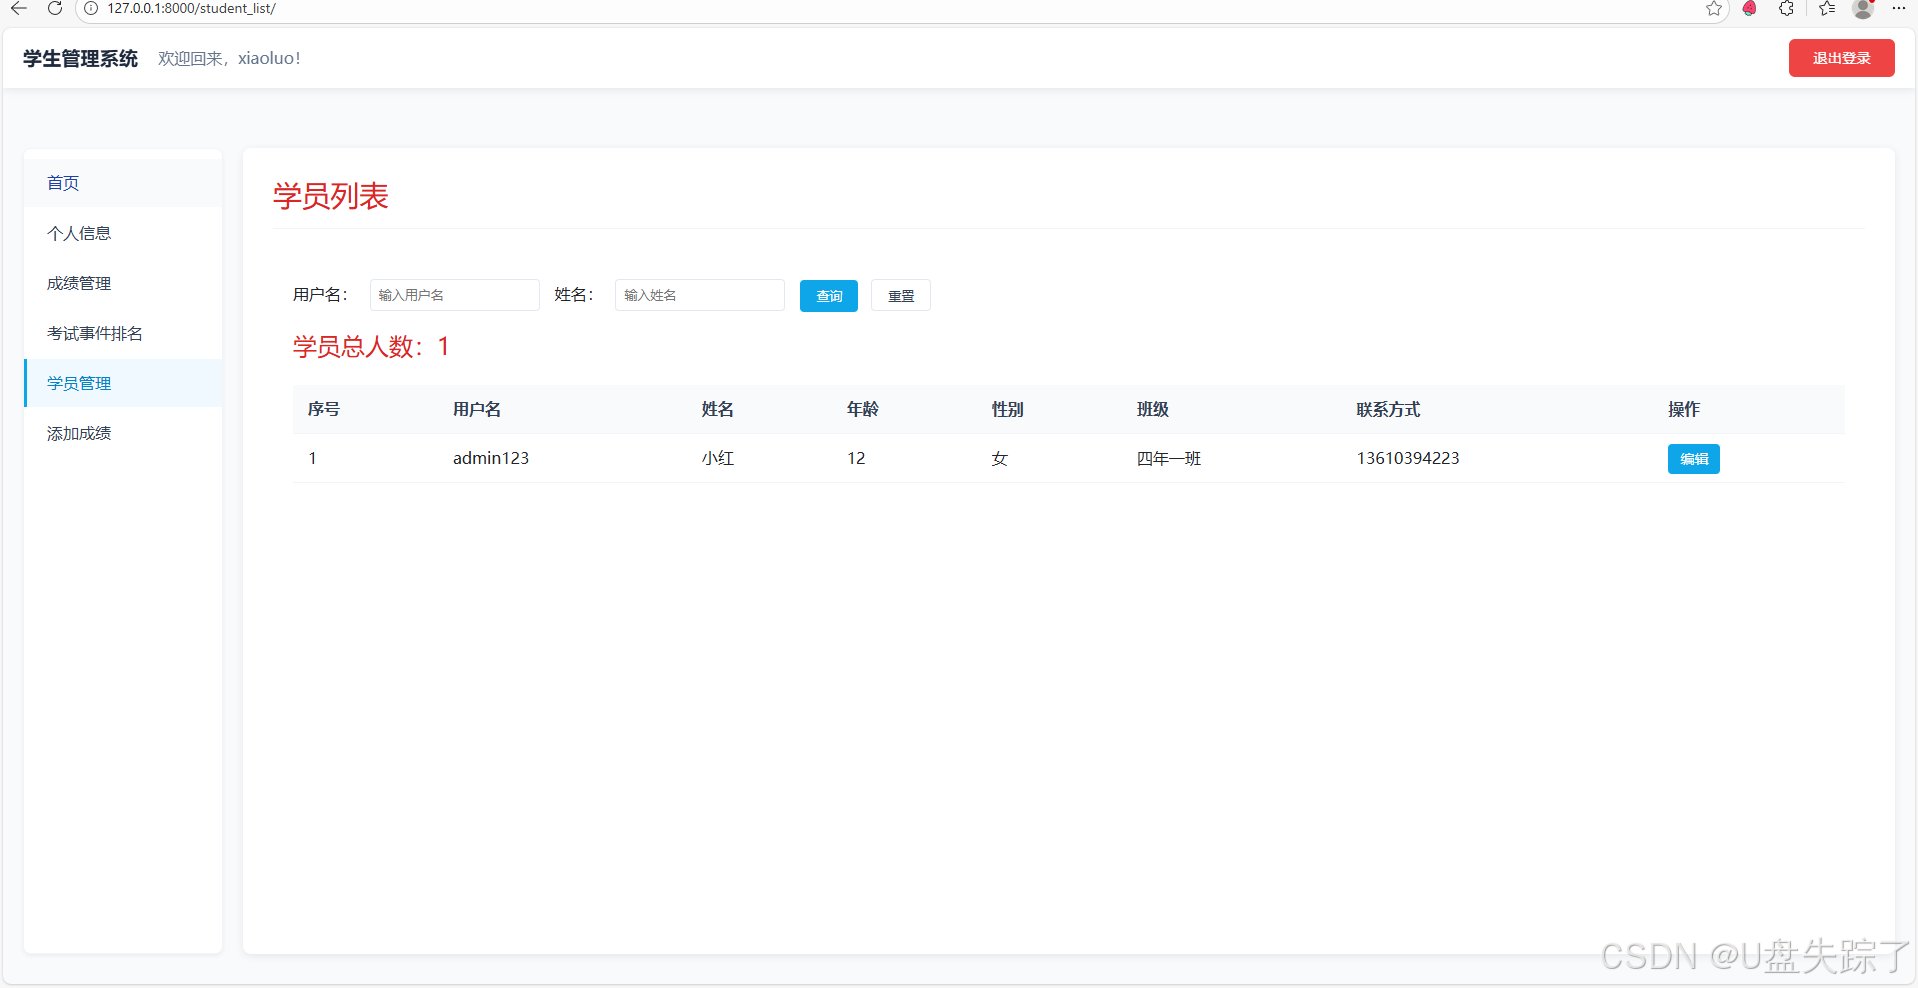Click the 学员列表 page heading
1918x988 pixels.
tap(330, 196)
